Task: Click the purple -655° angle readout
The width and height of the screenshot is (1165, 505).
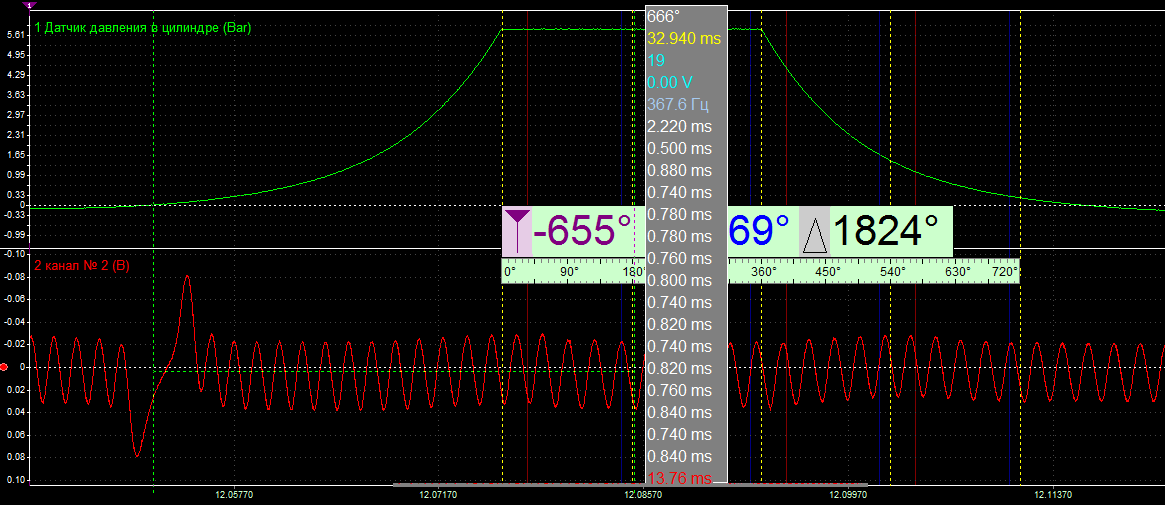Action: coord(582,231)
